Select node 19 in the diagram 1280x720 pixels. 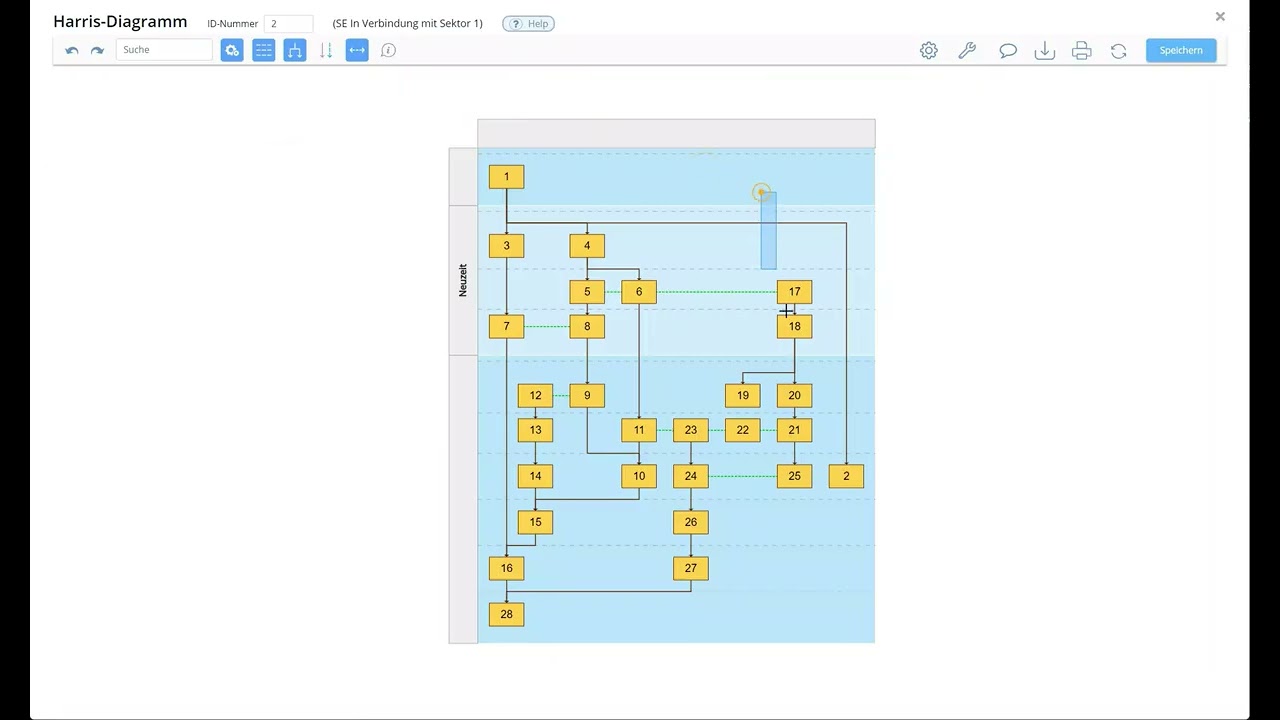(742, 395)
